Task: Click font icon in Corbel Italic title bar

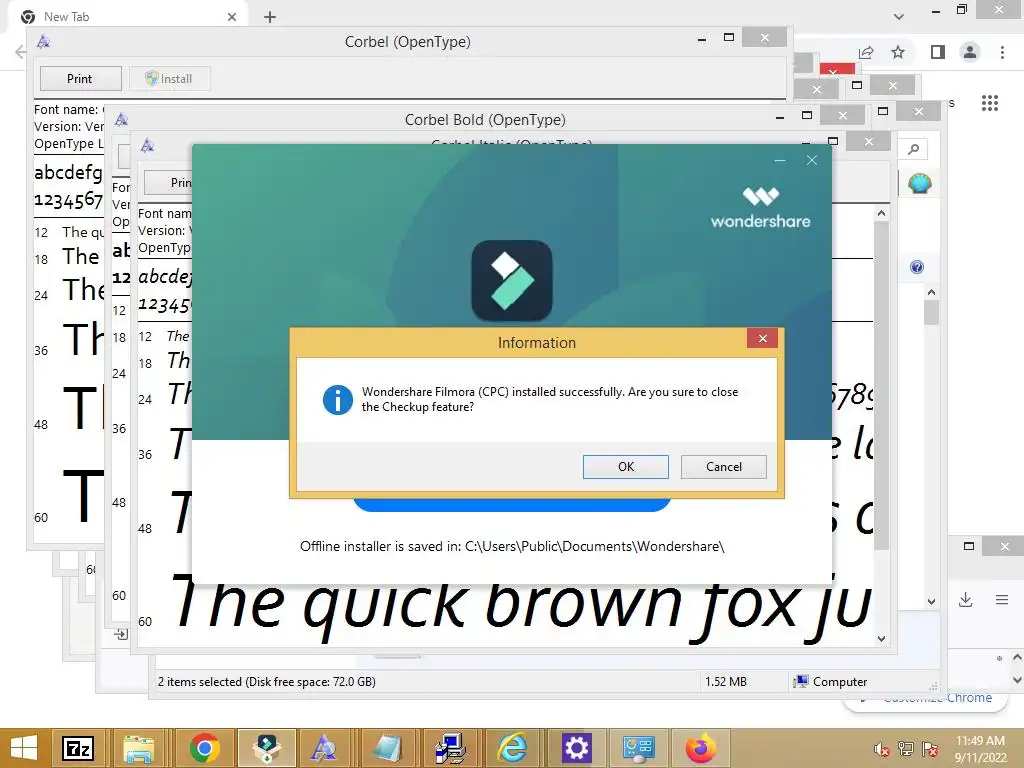Action: (148, 146)
